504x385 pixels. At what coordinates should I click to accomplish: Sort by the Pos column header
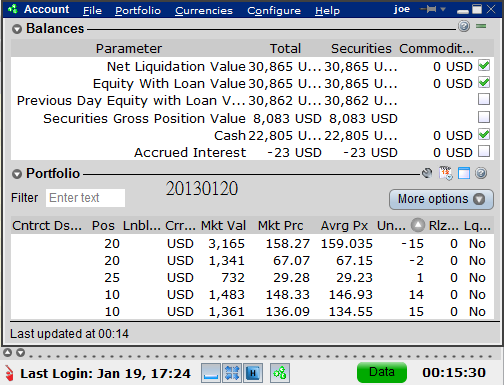[x=103, y=226]
